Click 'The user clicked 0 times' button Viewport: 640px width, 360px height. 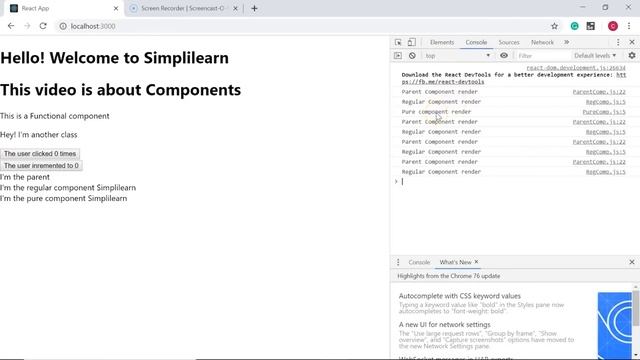point(40,153)
